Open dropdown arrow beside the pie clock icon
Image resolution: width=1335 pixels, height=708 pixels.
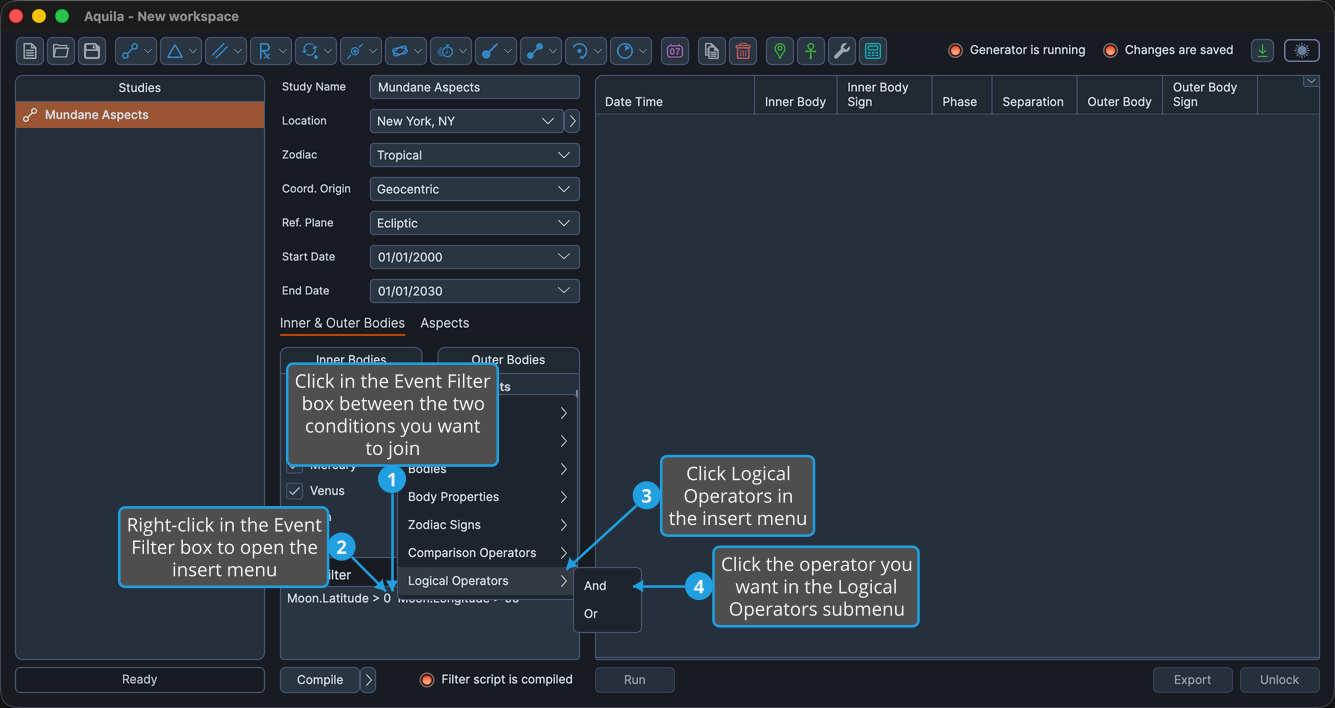pos(644,51)
